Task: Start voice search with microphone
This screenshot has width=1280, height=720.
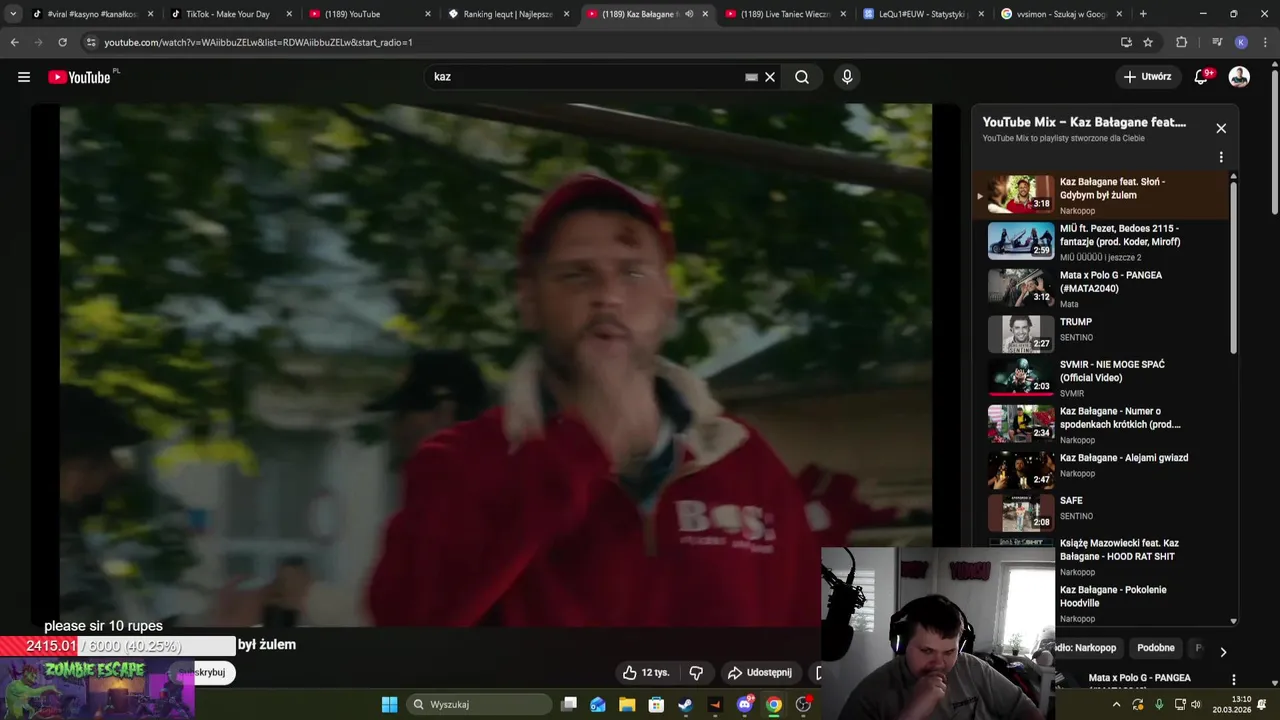Action: pos(847,77)
